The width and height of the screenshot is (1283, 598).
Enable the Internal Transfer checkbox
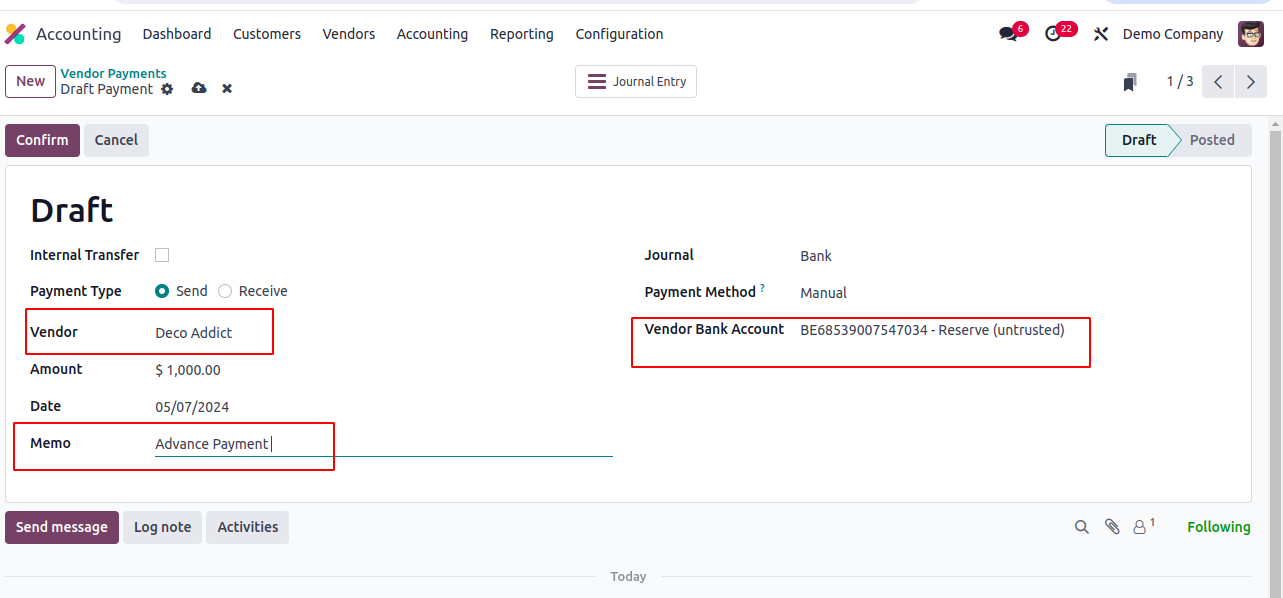click(162, 255)
